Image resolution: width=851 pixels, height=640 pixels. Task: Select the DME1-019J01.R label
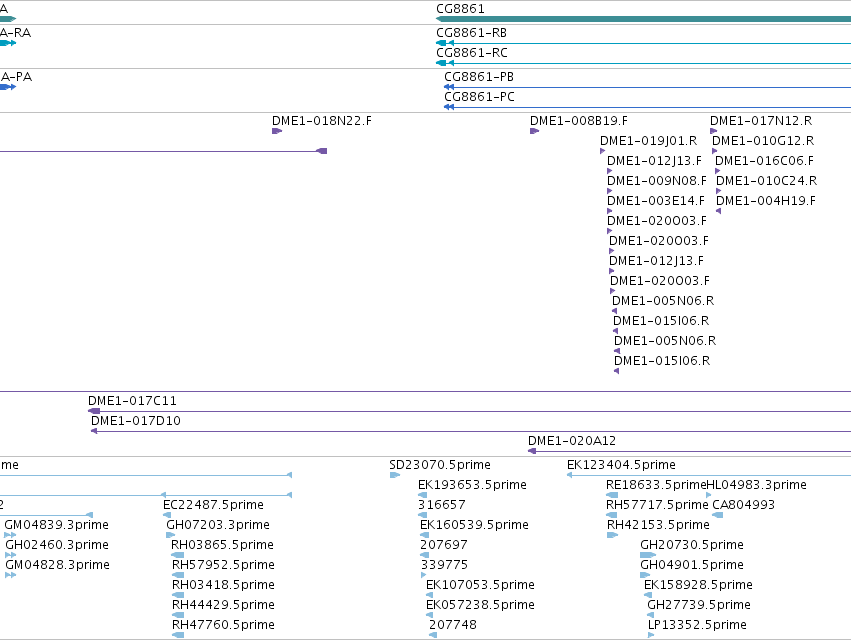649,141
